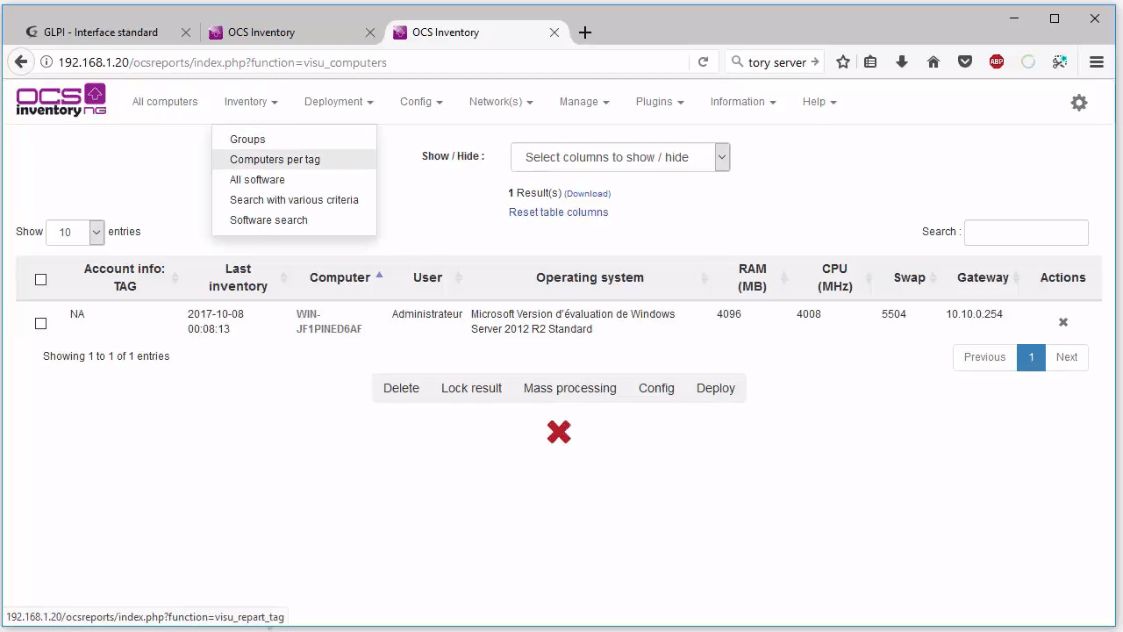Viewport: 1123px width, 632px height.
Task: Expand the Plugins menu
Action: point(660,102)
